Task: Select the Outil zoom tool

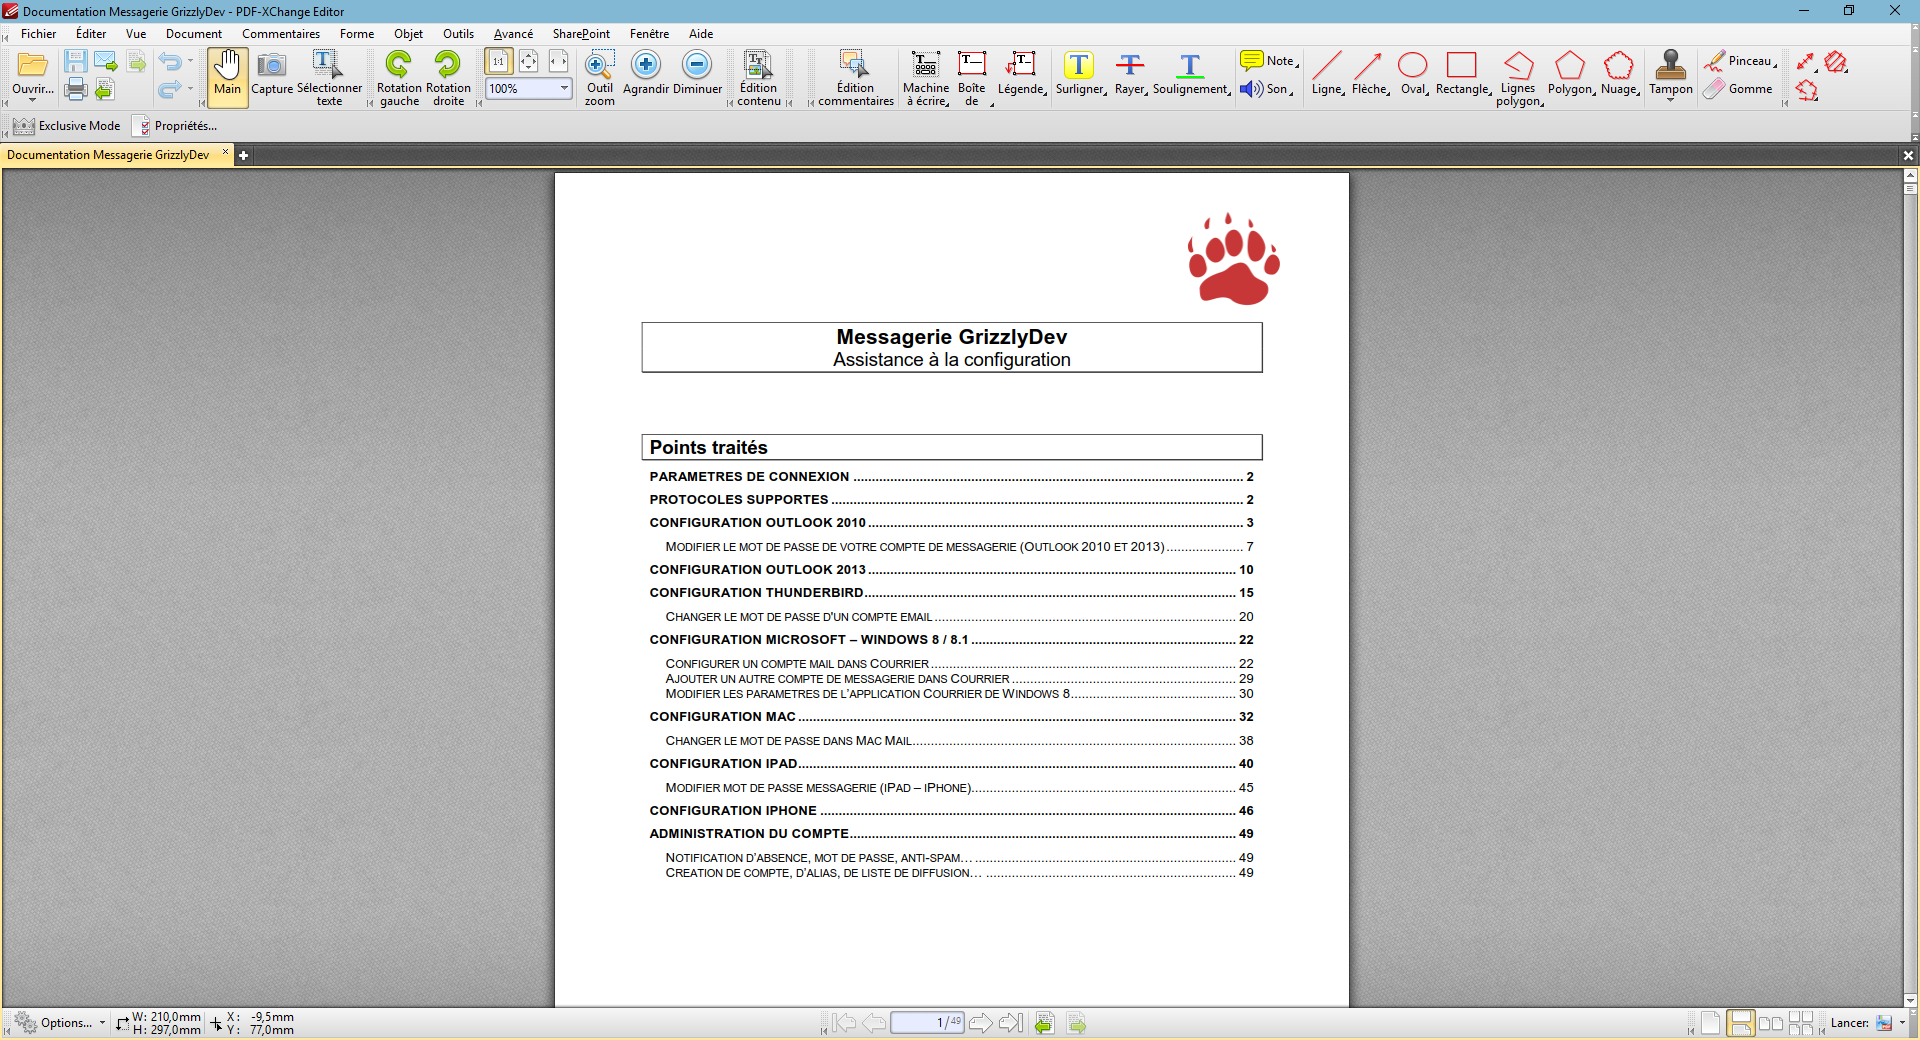Action: click(x=600, y=77)
